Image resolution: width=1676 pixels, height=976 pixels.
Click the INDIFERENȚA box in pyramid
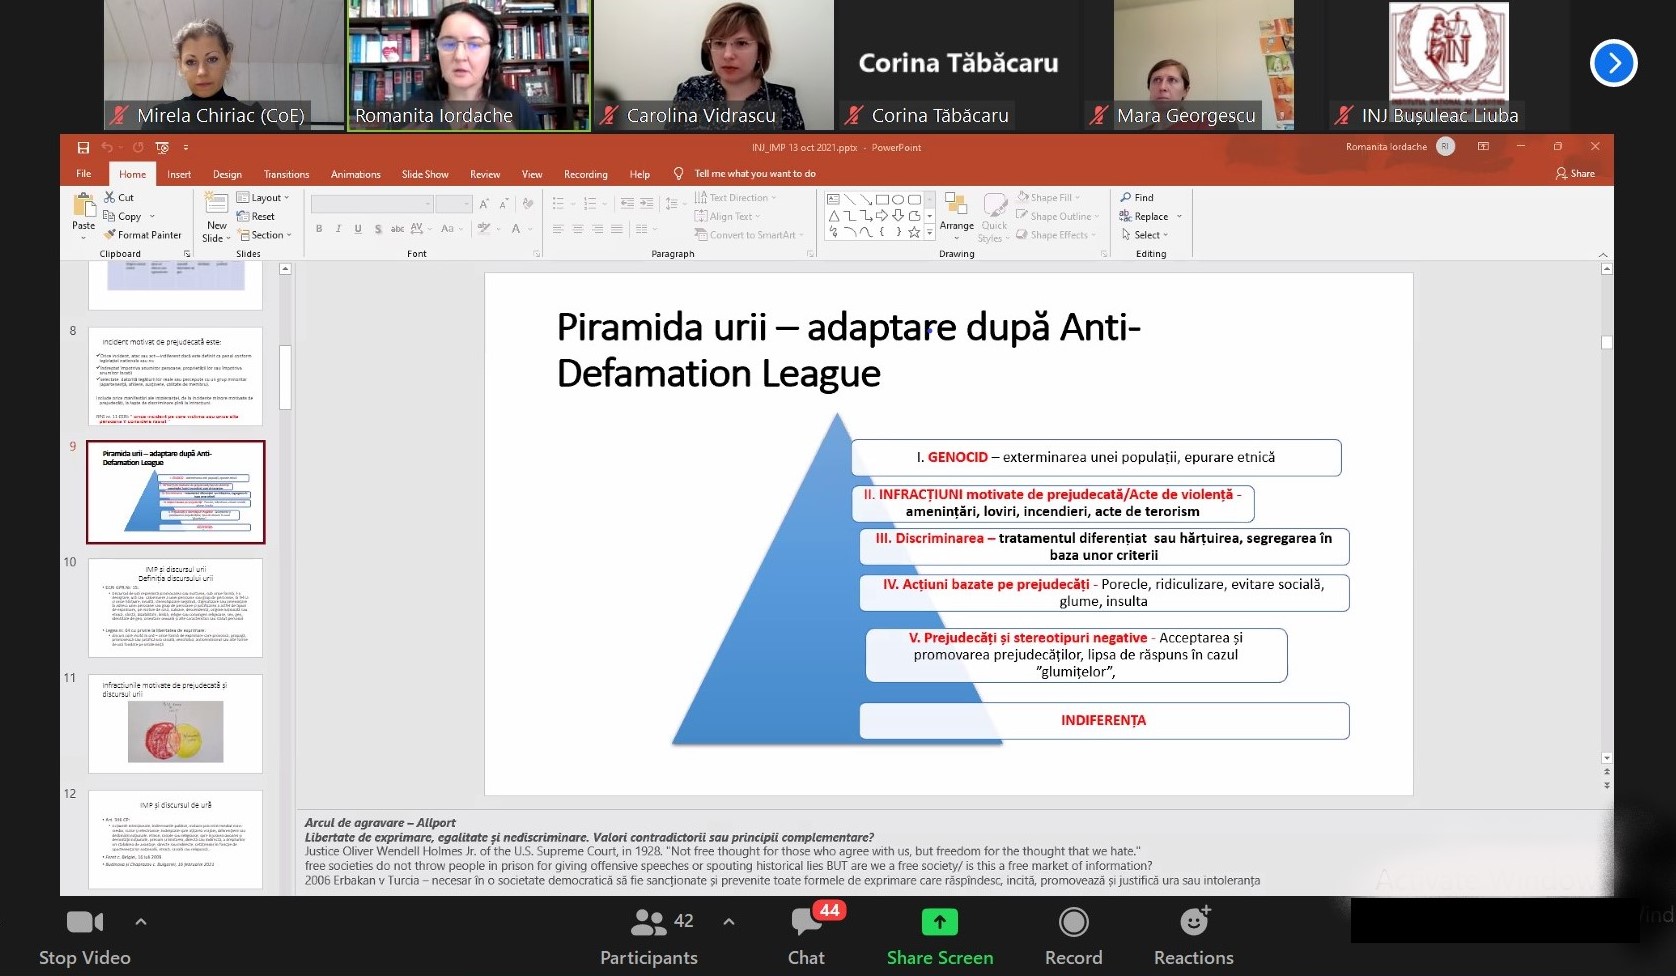[1104, 721]
